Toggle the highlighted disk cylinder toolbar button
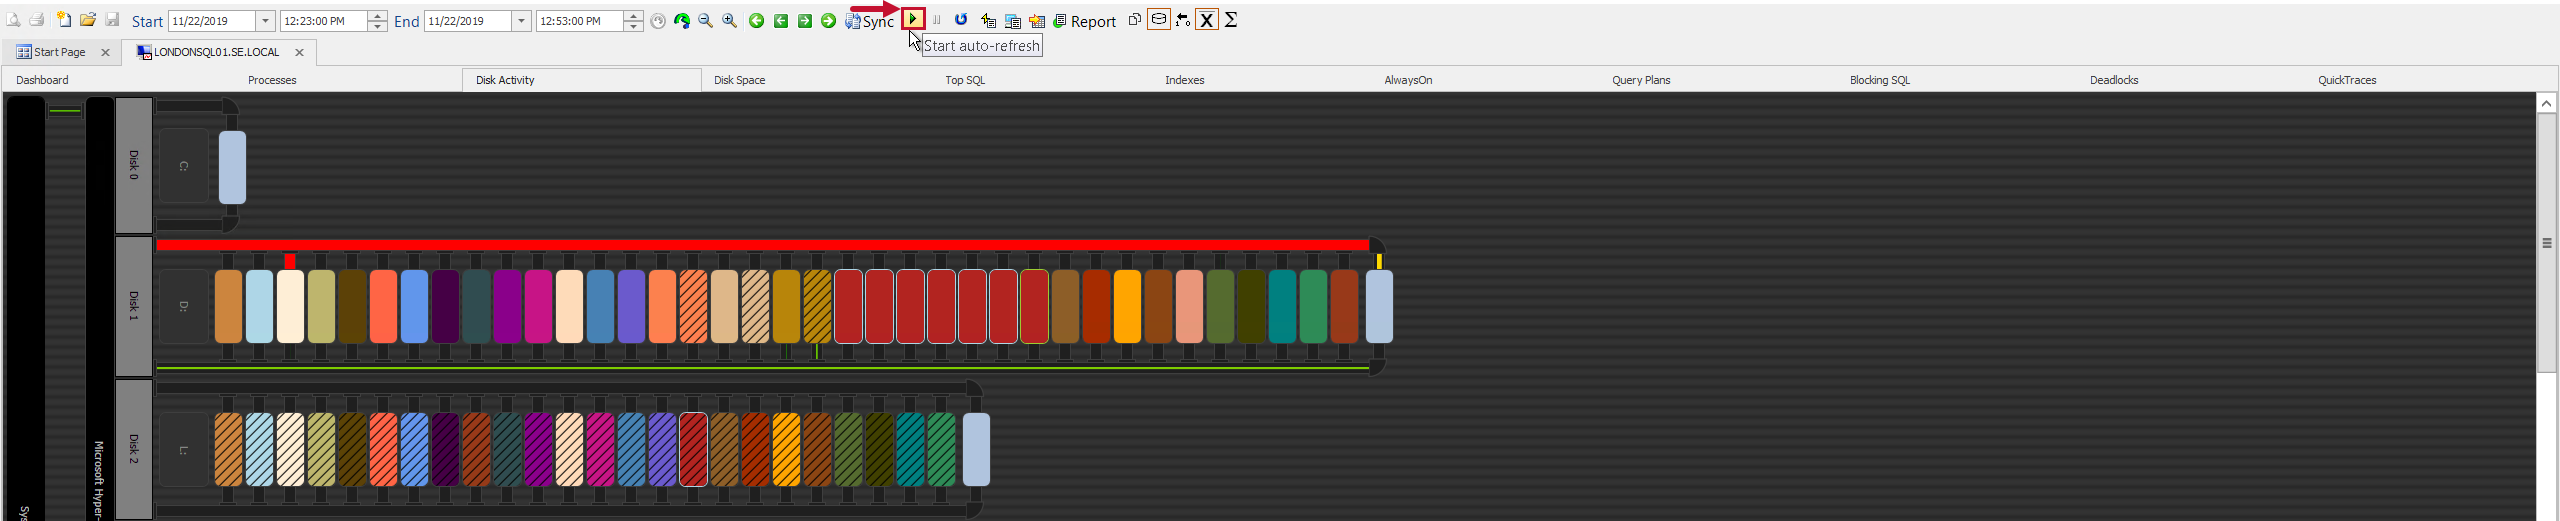The width and height of the screenshot is (2560, 521). [x=1159, y=20]
